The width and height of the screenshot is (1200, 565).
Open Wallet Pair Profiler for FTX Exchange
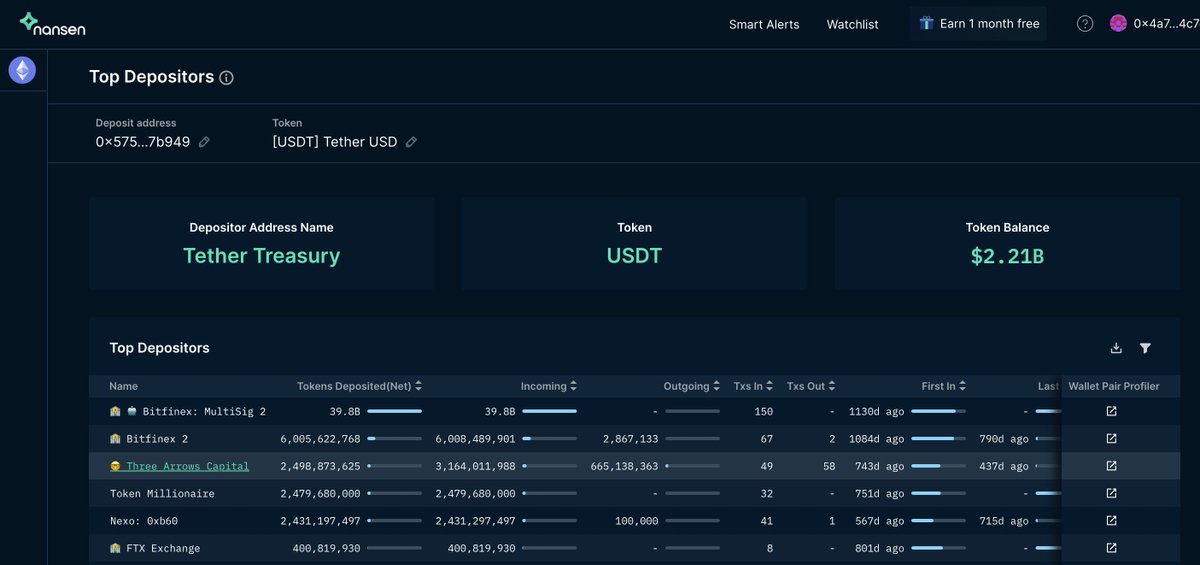point(1111,548)
